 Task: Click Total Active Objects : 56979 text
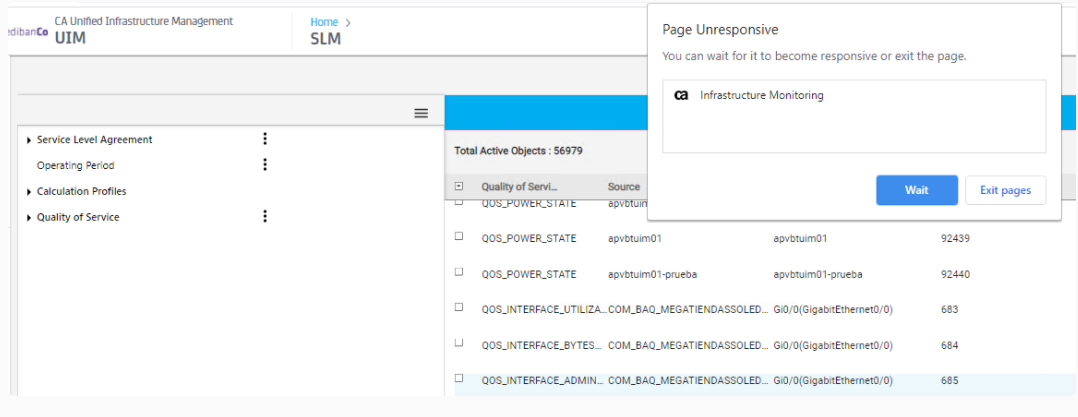[518, 150]
